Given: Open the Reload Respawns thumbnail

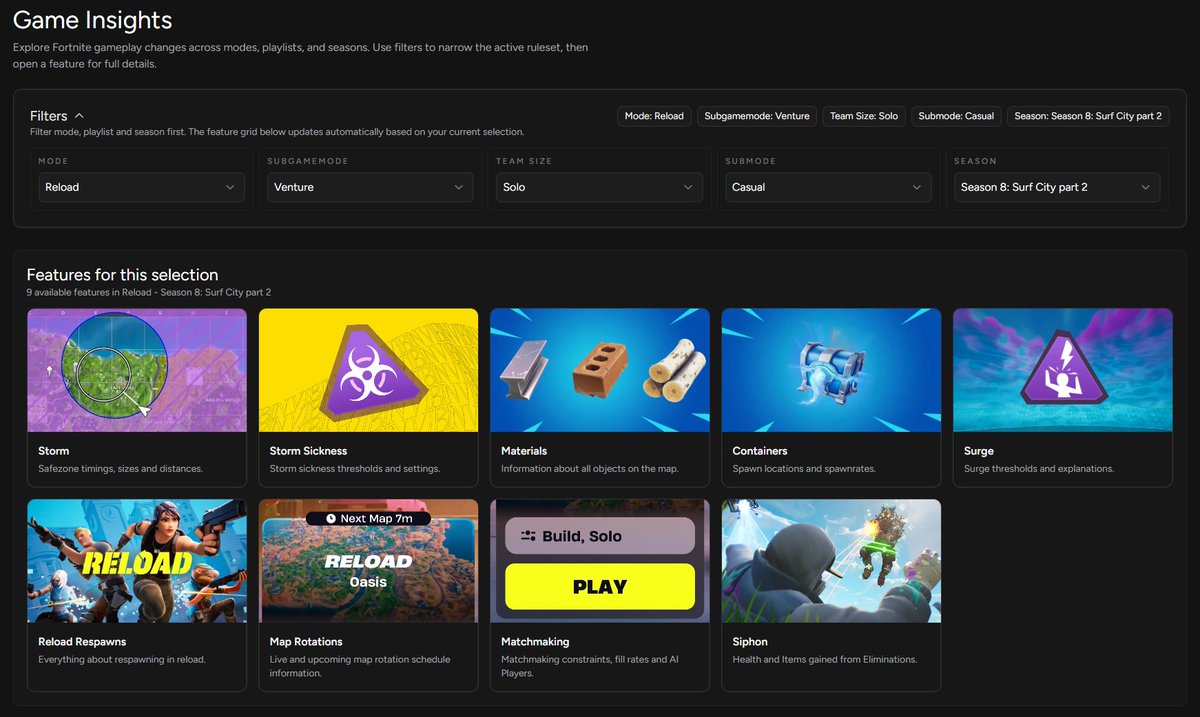Looking at the screenshot, I should [137, 561].
